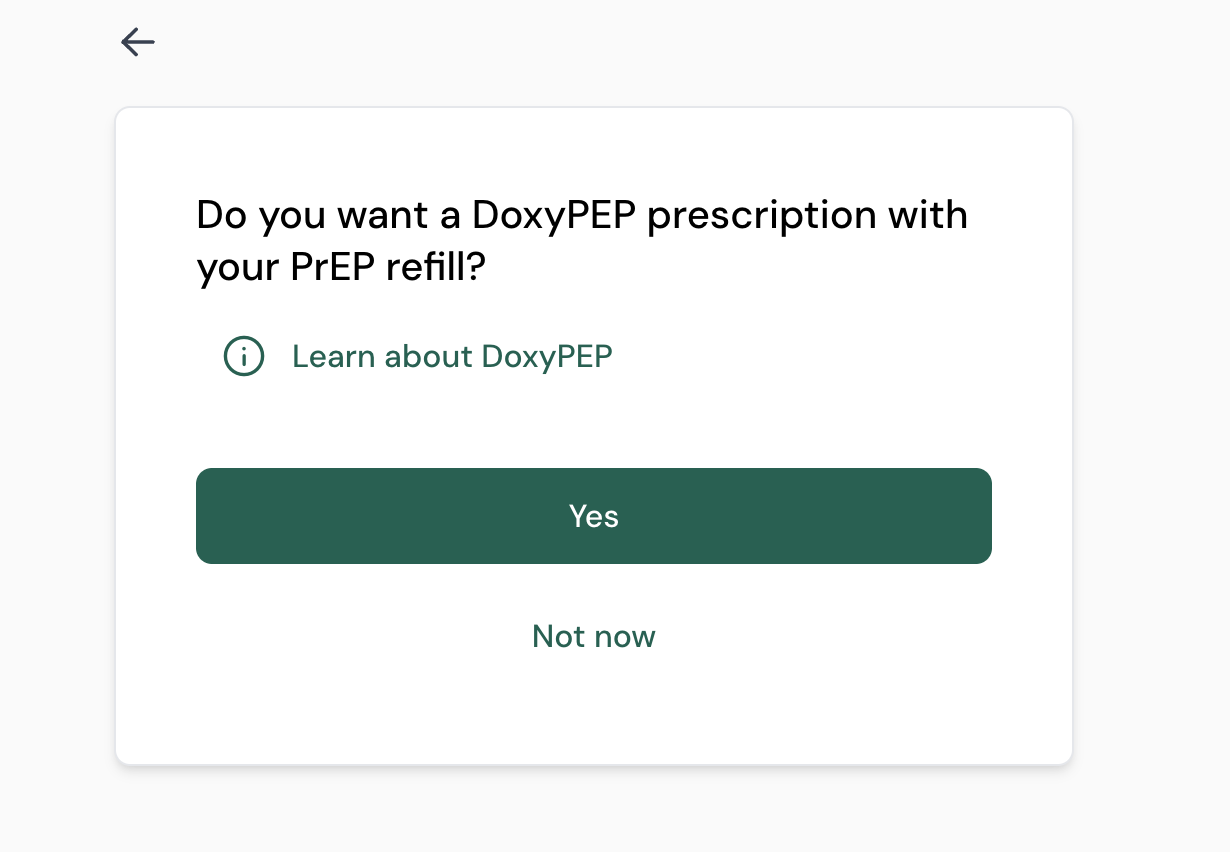The height and width of the screenshot is (852, 1230).
Task: Click the Not now text button
Action: pos(594,636)
